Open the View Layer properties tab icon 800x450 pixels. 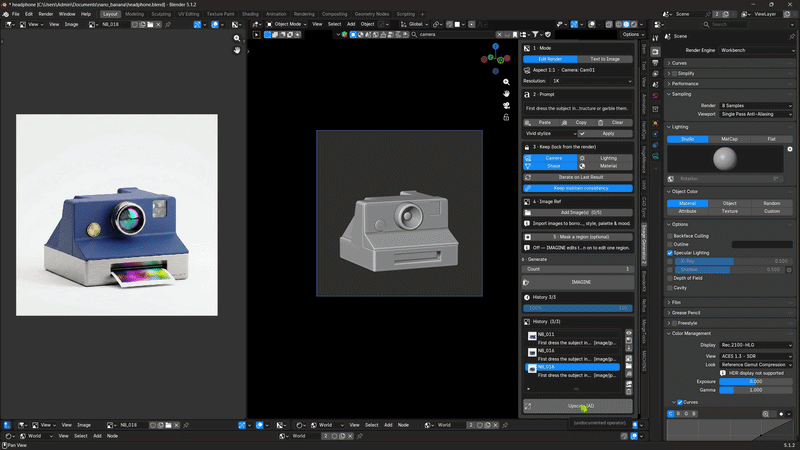[655, 74]
